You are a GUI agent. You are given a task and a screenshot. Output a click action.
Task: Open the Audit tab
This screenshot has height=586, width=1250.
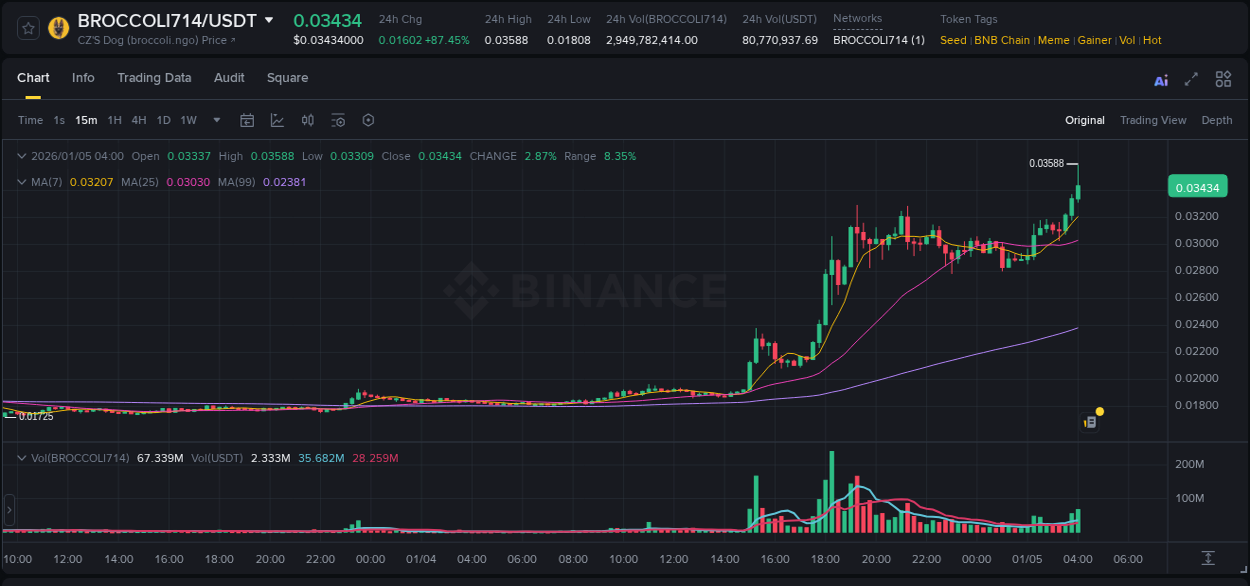point(229,78)
